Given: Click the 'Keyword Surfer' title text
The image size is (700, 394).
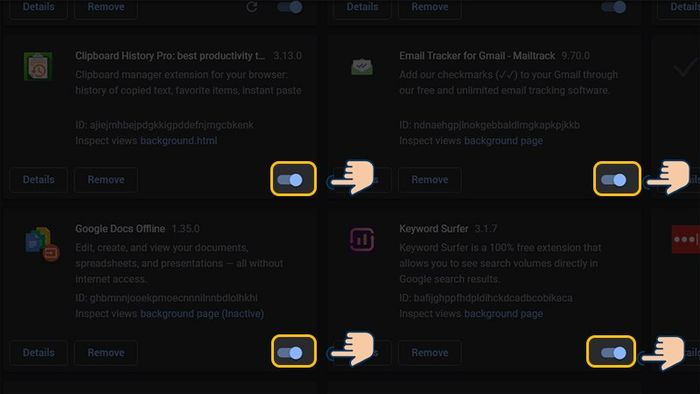Looking at the screenshot, I should coord(433,228).
